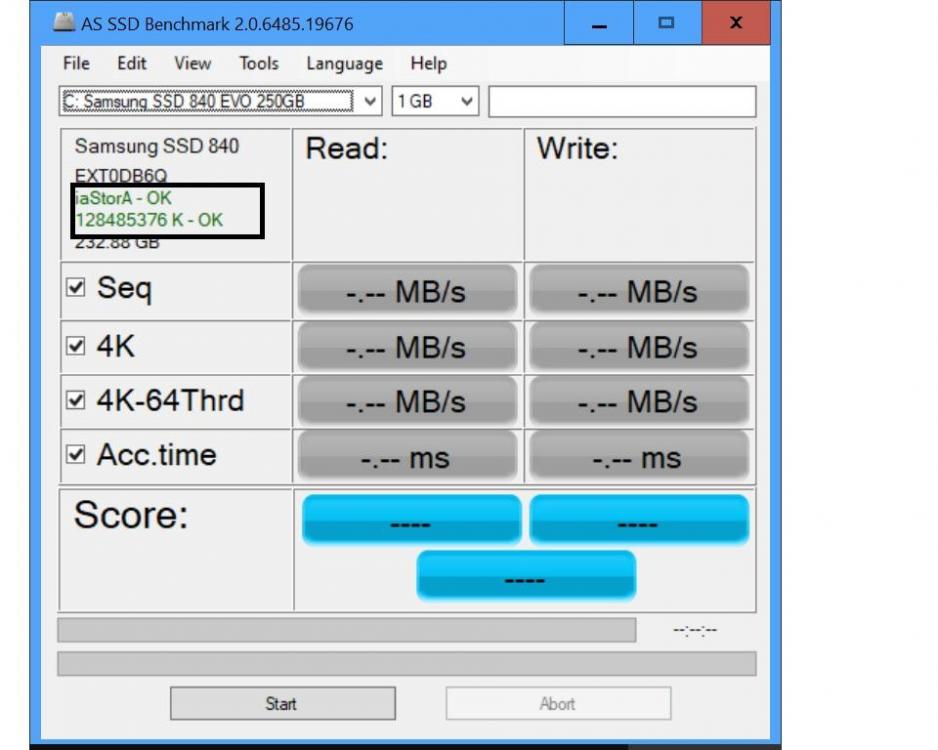The height and width of the screenshot is (750, 938).
Task: Open the Help menu
Action: click(x=428, y=63)
